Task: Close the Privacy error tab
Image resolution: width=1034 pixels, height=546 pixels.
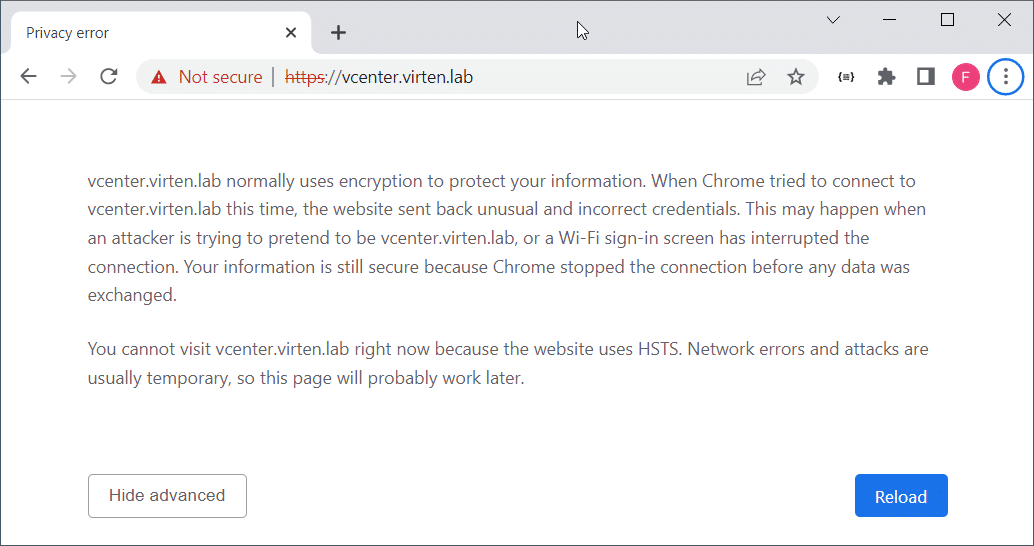Action: [291, 33]
